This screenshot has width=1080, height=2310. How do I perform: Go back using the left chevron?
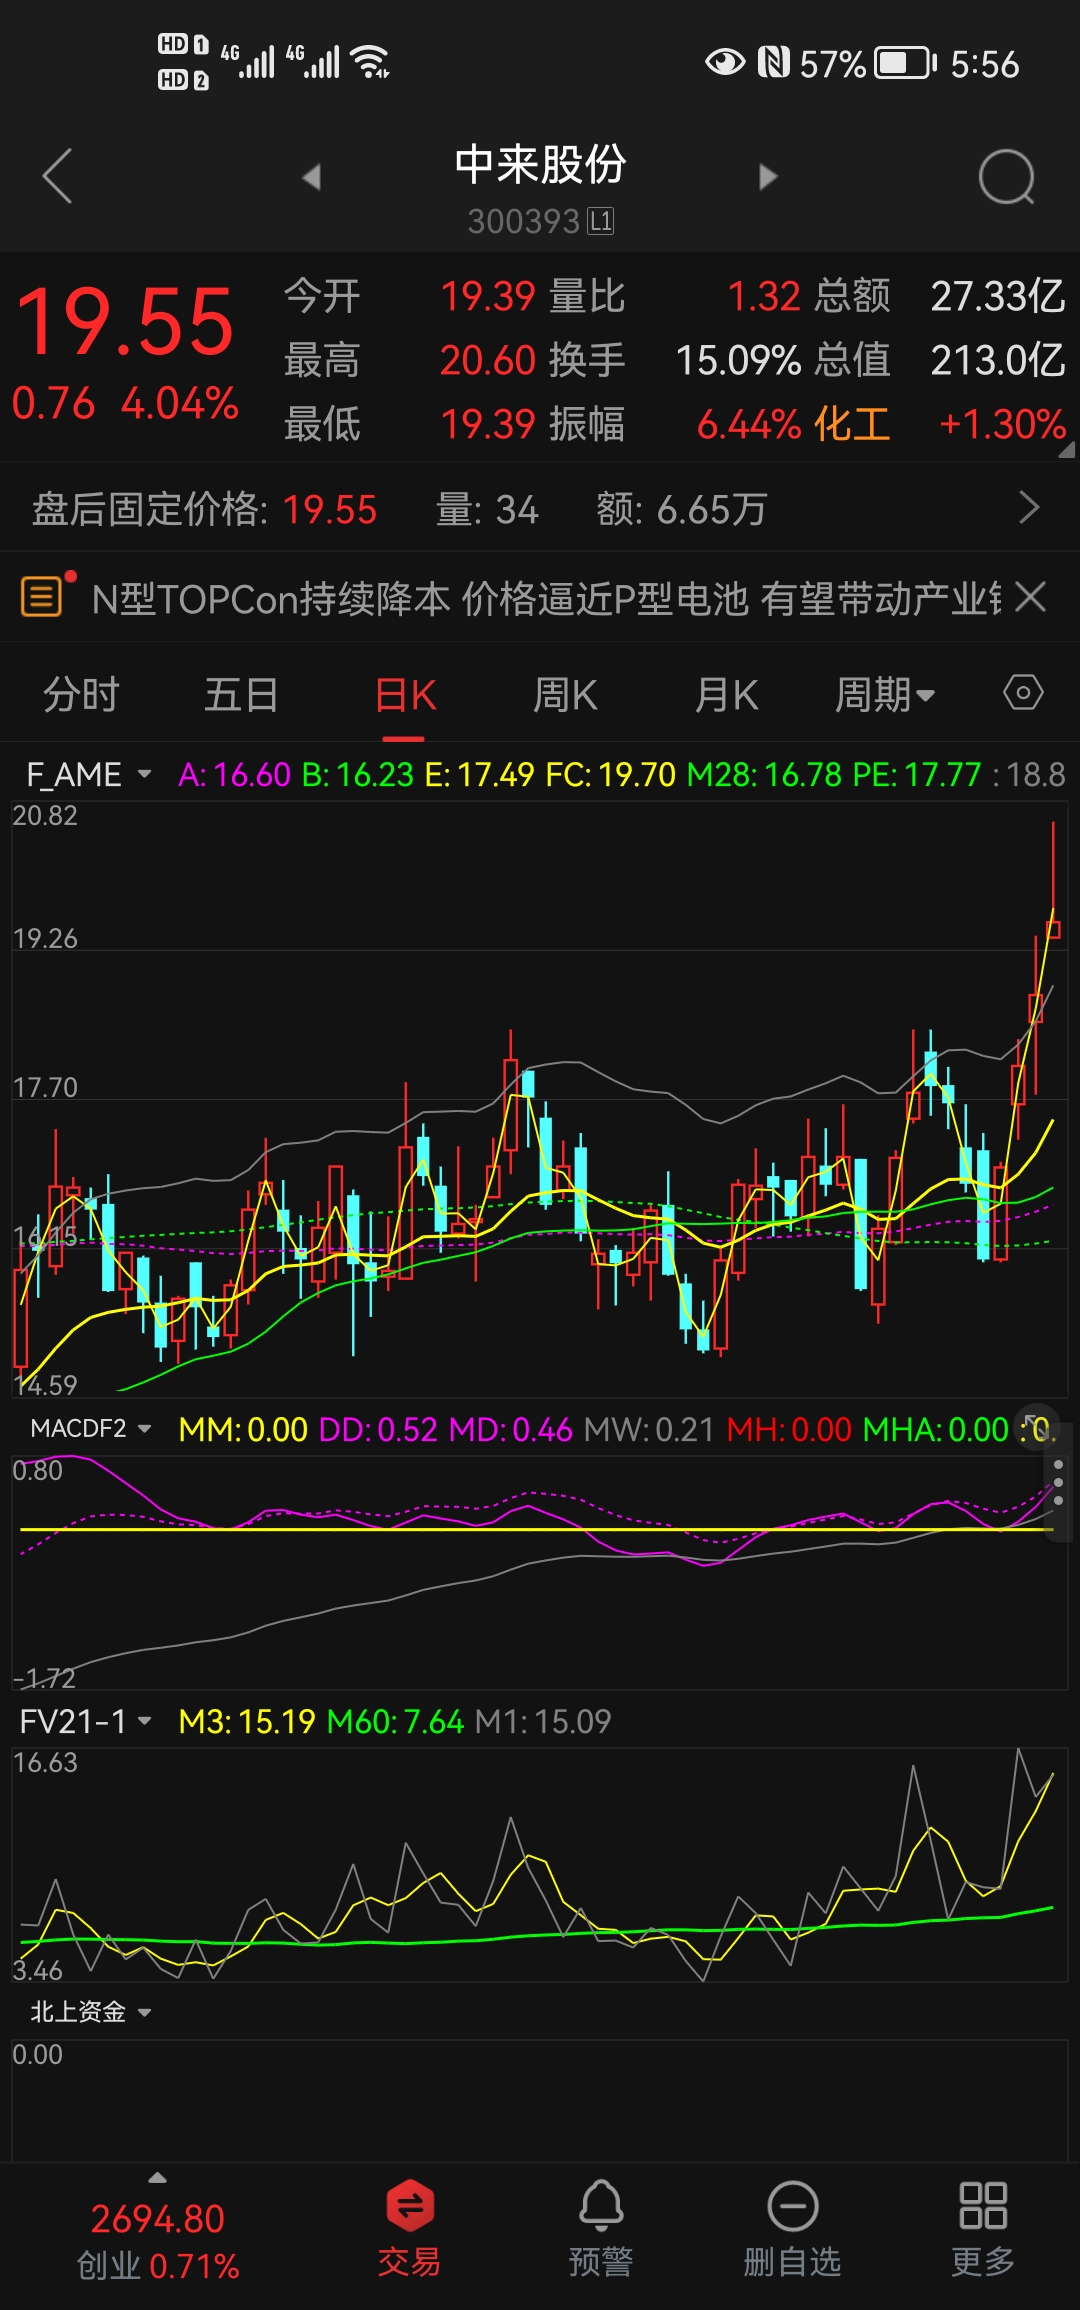click(58, 176)
